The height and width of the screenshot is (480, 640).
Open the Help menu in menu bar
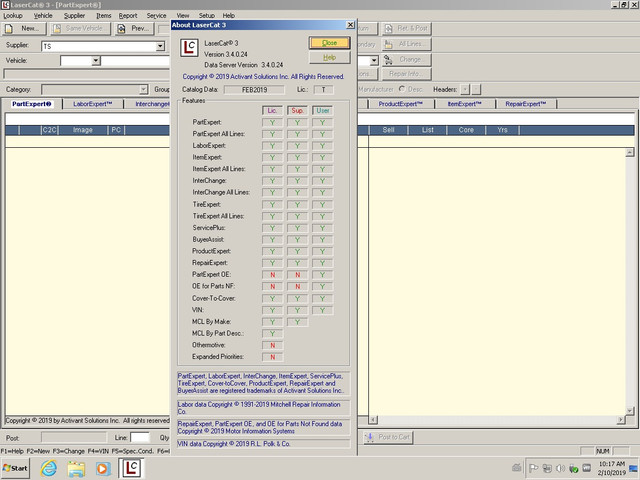point(229,16)
